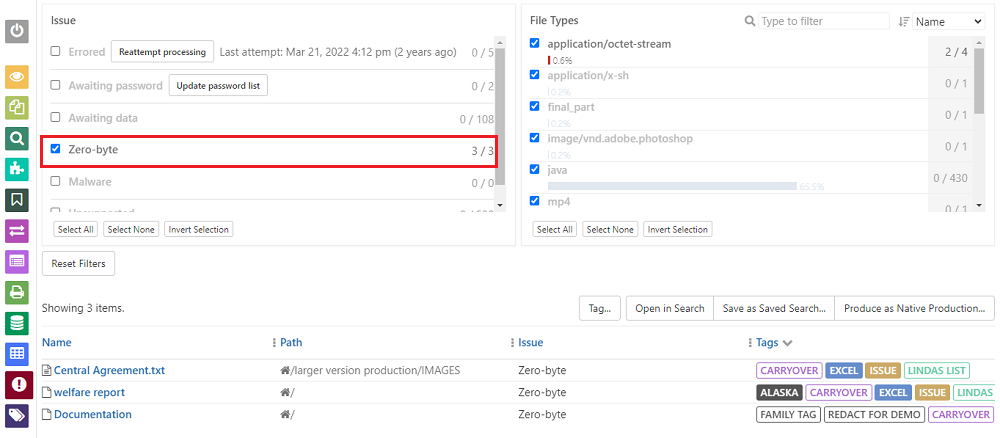Viewport: 1000px width, 438px height.
Task: Click the Tag... button
Action: 600,309
